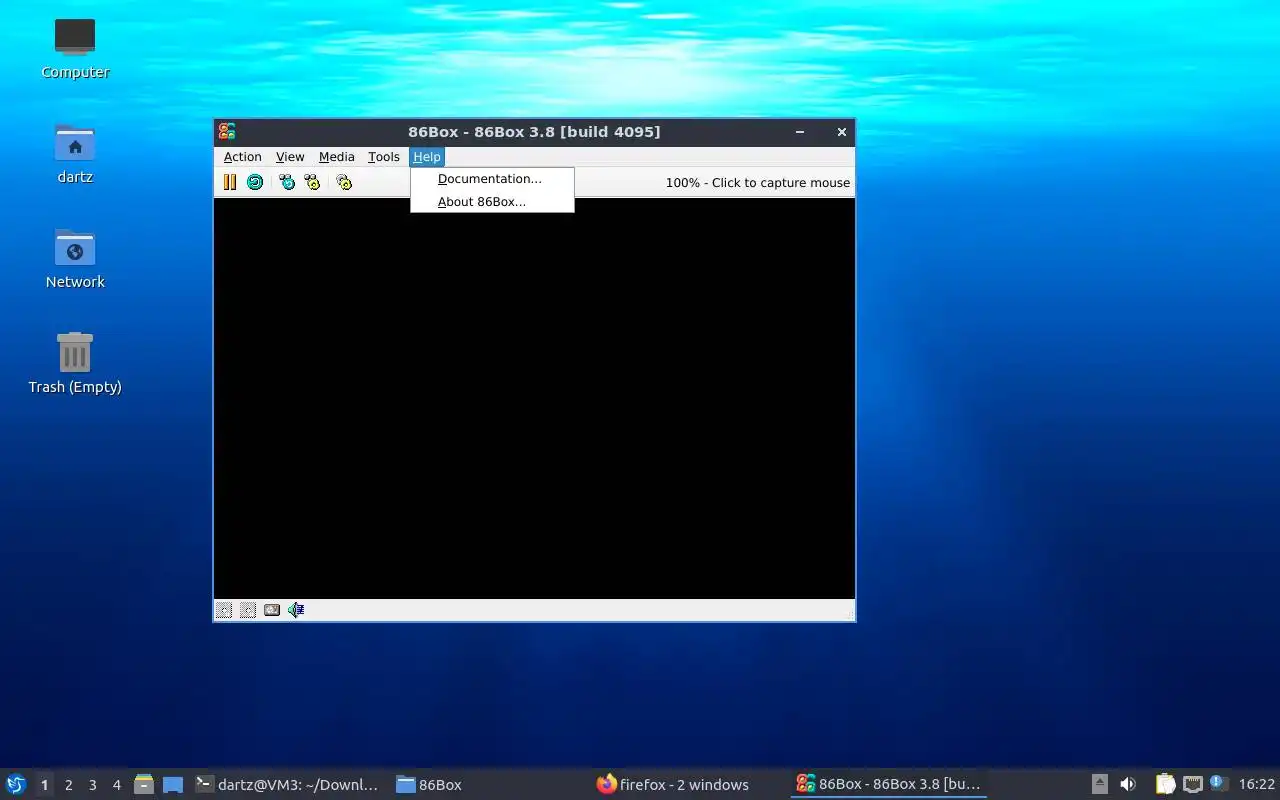This screenshot has height=800, width=1280.
Task: Open the dartz home folder desktop icon
Action: tap(75, 153)
